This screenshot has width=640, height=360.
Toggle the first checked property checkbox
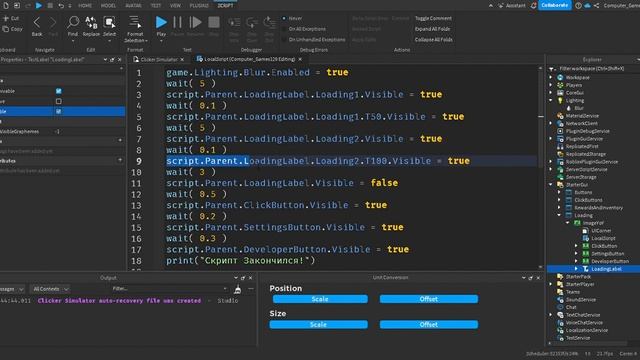tap(59, 91)
